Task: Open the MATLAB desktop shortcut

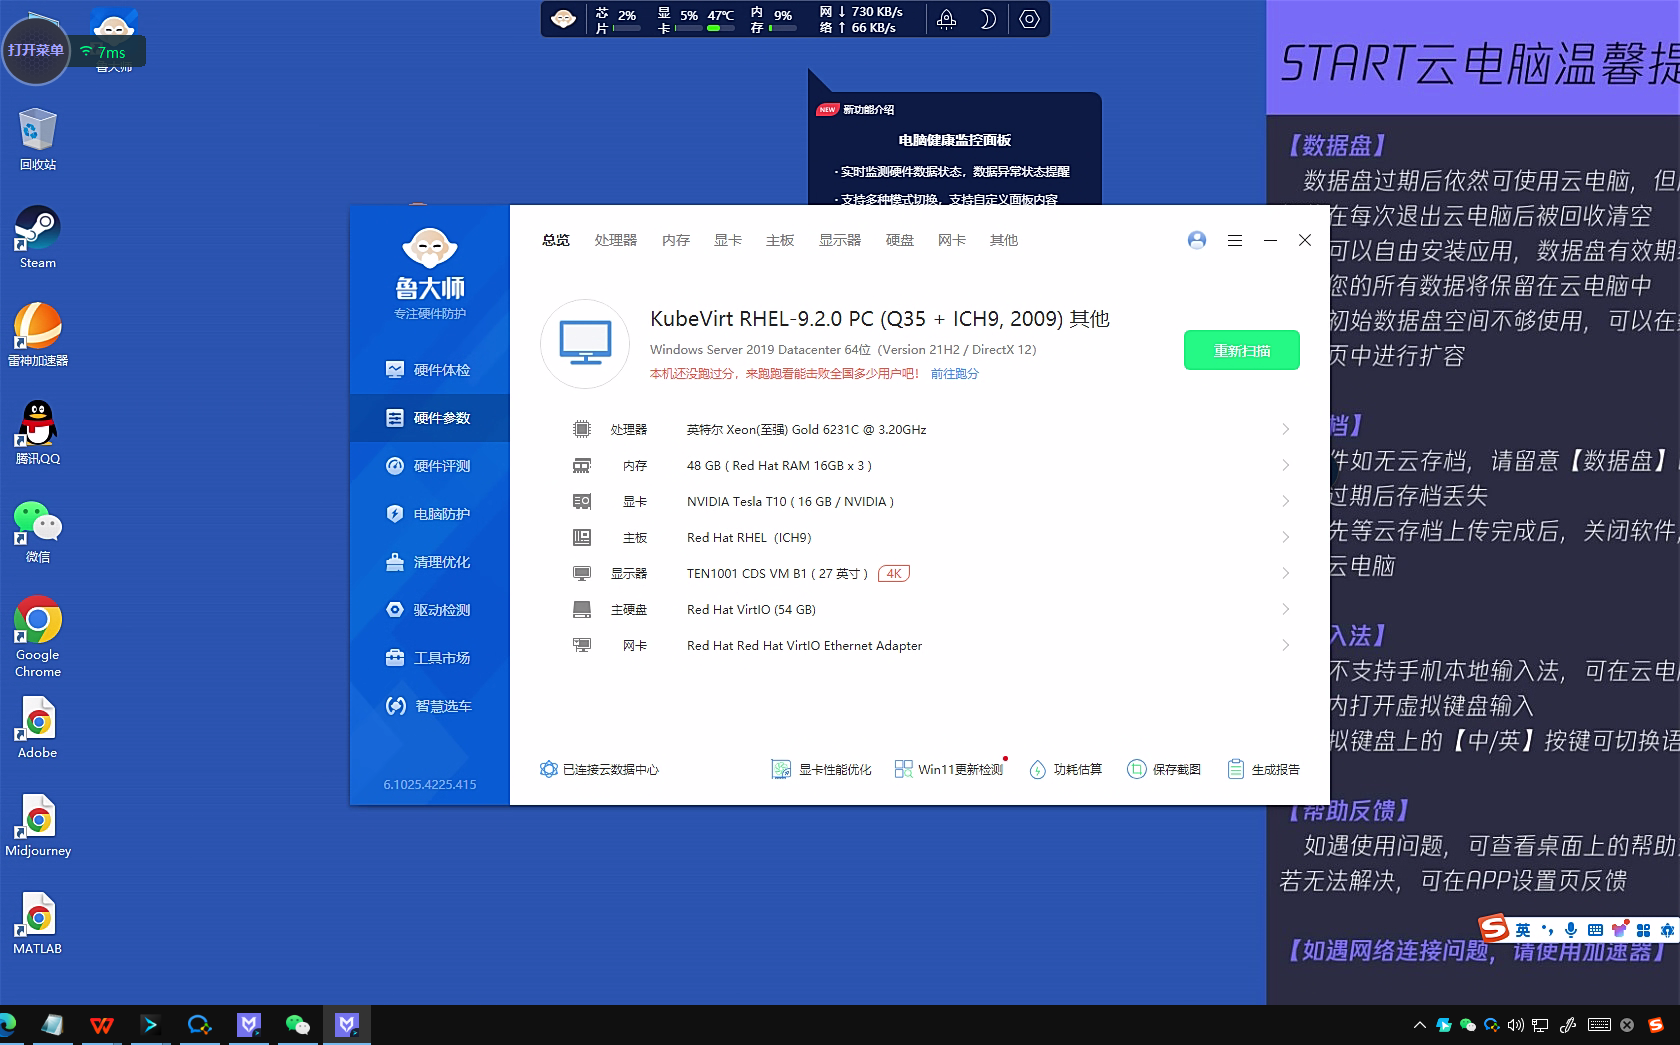Action: [x=37, y=924]
